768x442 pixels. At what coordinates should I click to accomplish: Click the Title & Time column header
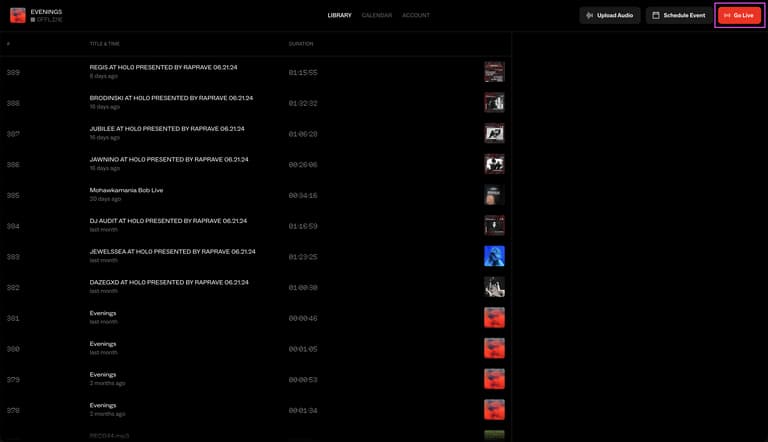(x=104, y=44)
